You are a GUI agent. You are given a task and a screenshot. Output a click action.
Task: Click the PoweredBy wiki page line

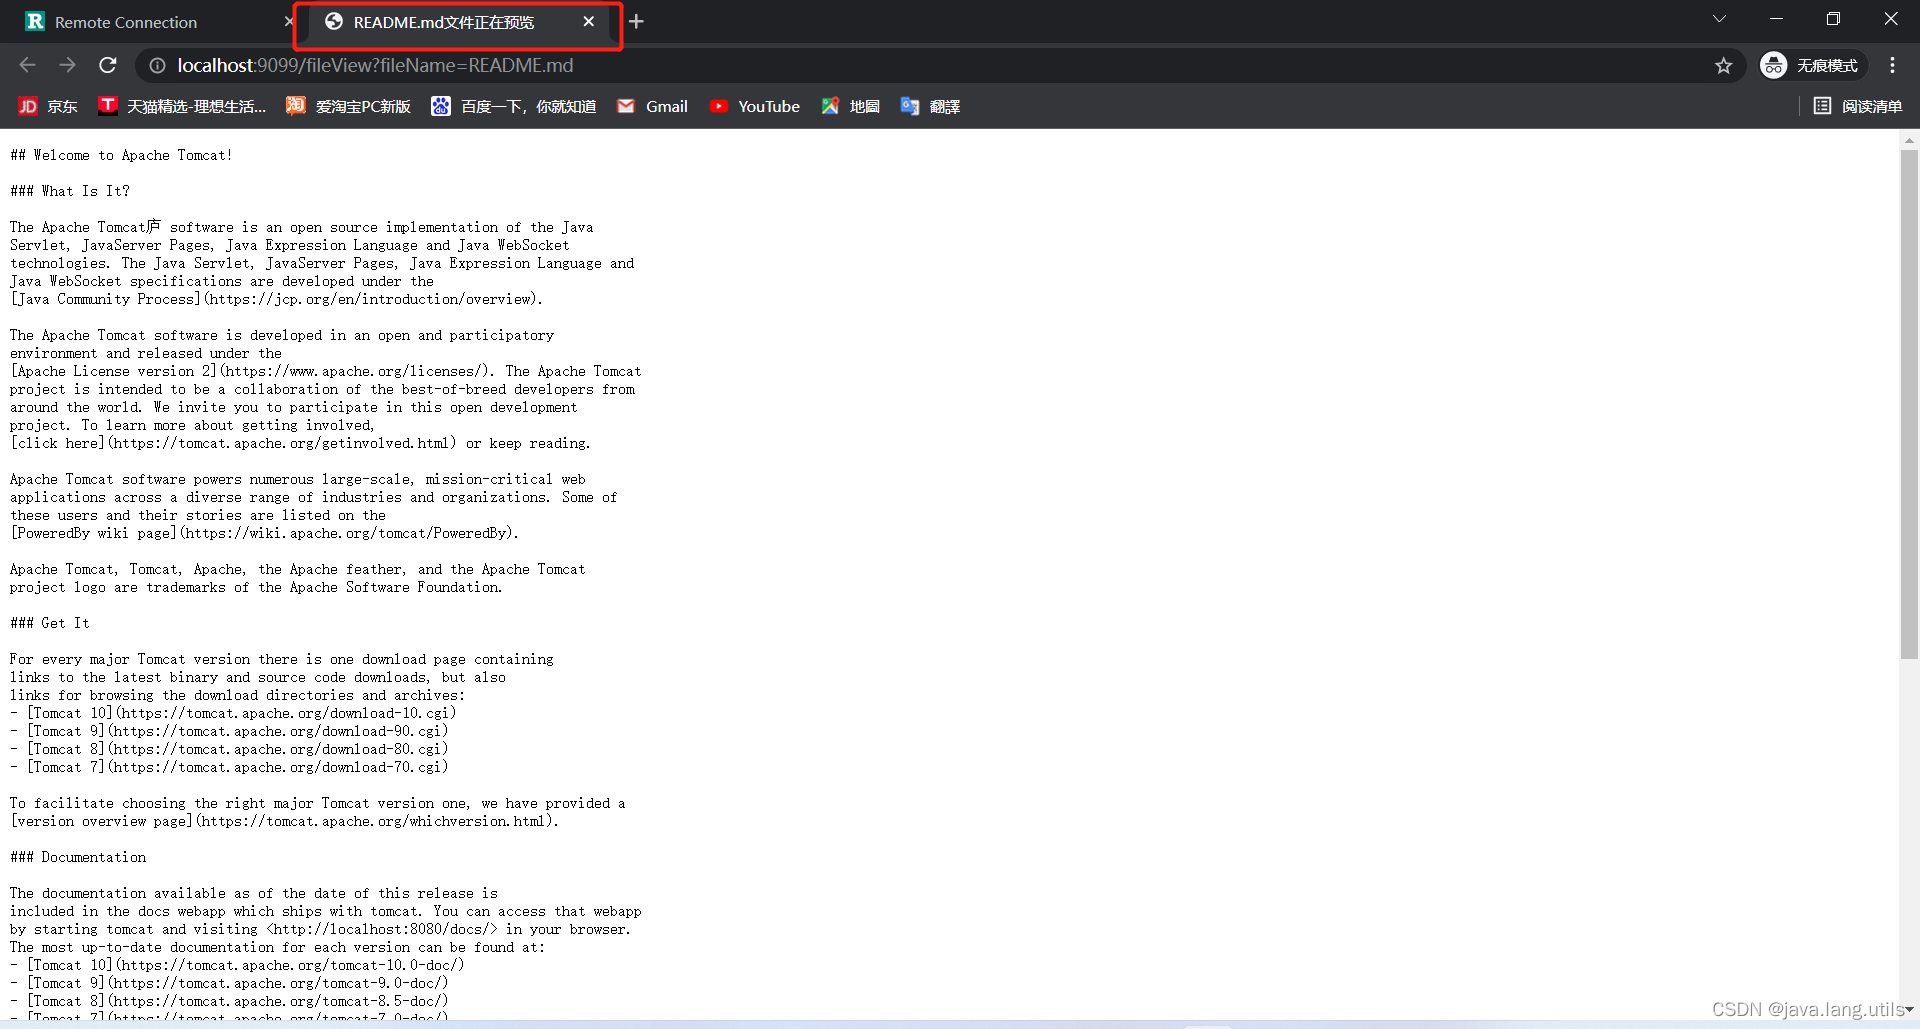(264, 533)
